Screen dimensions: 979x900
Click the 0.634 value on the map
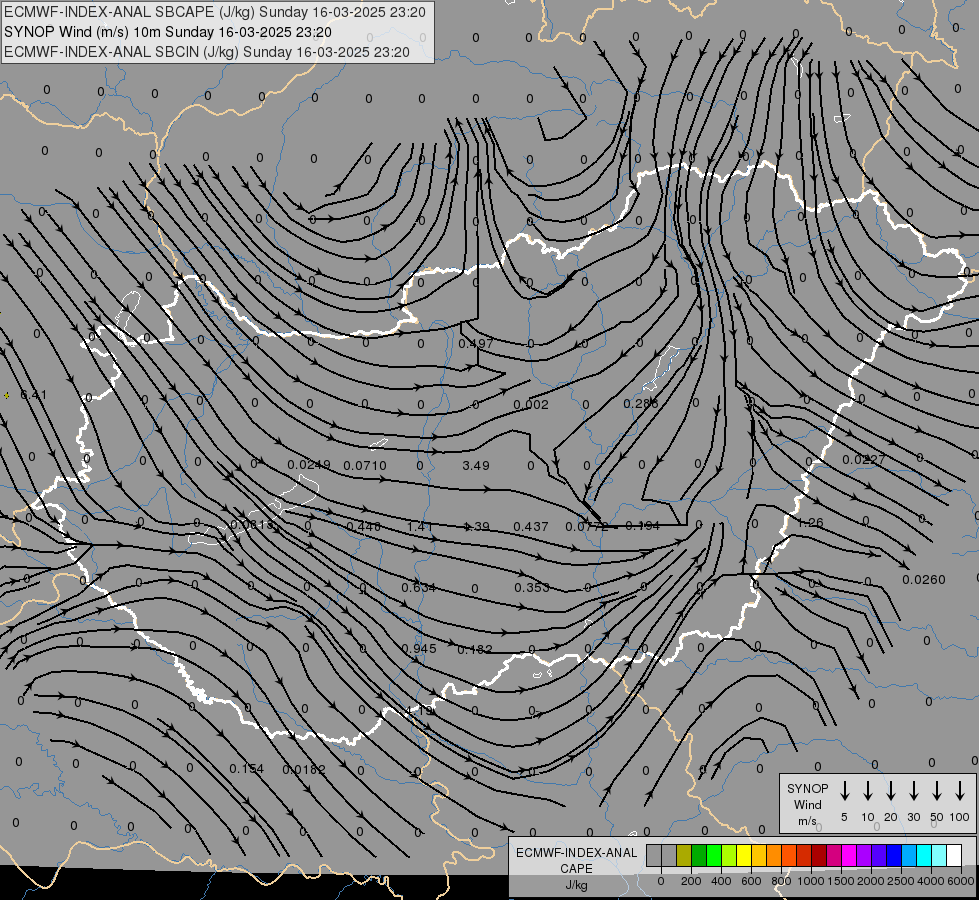click(x=418, y=588)
